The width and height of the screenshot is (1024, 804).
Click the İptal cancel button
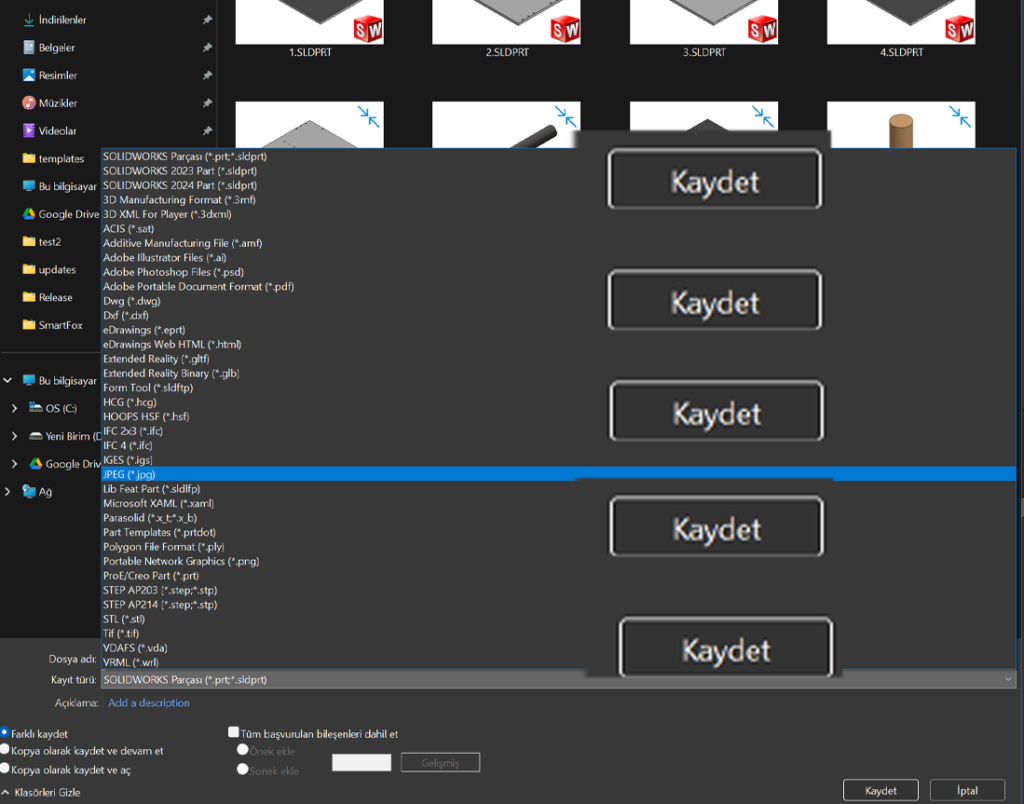coord(966,790)
